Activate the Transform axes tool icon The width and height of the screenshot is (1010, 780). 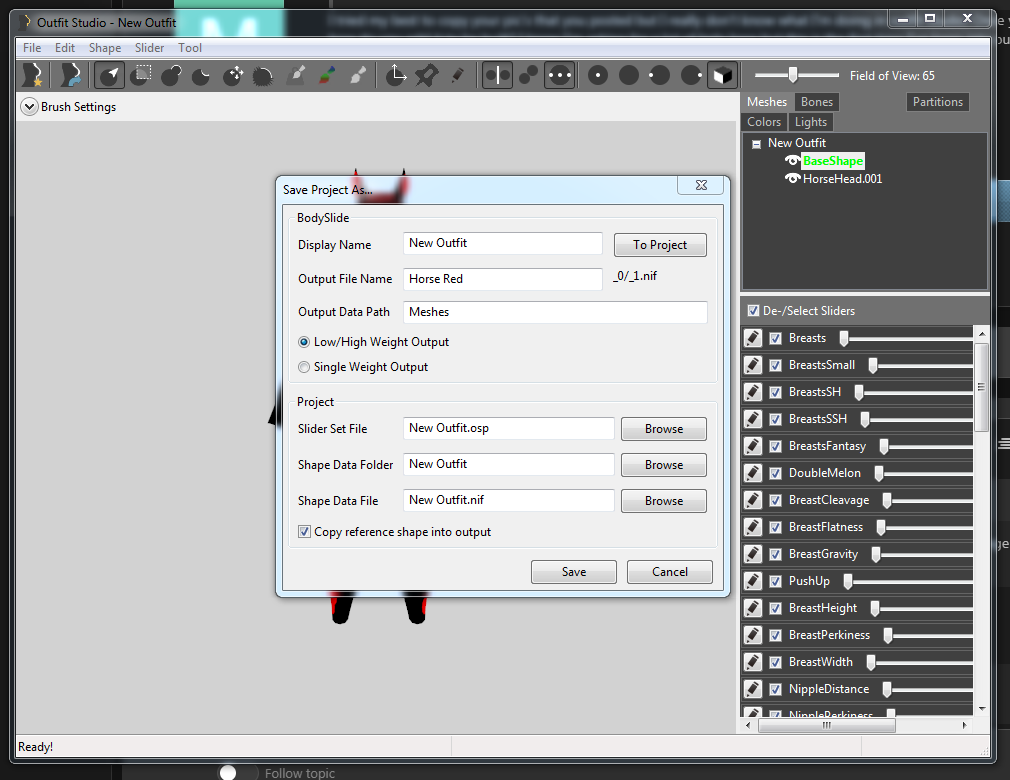click(395, 75)
